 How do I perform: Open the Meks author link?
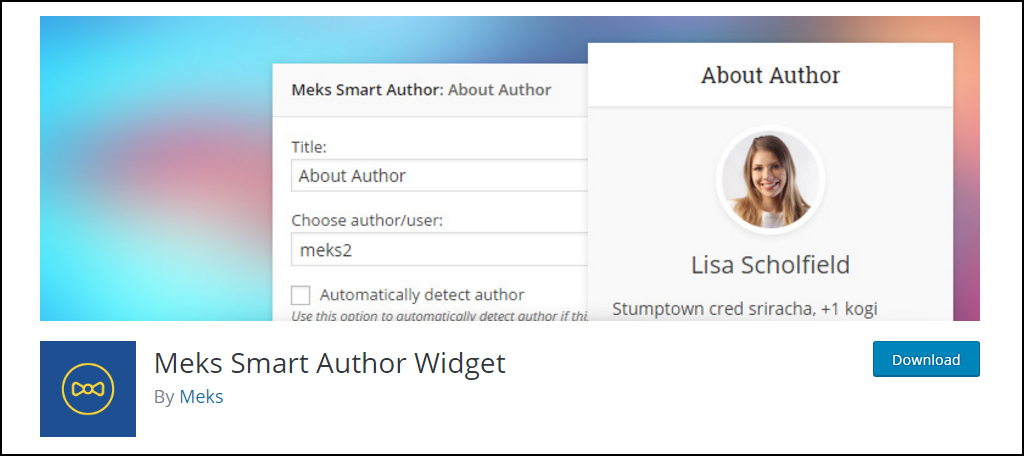pyautogui.click(x=201, y=396)
